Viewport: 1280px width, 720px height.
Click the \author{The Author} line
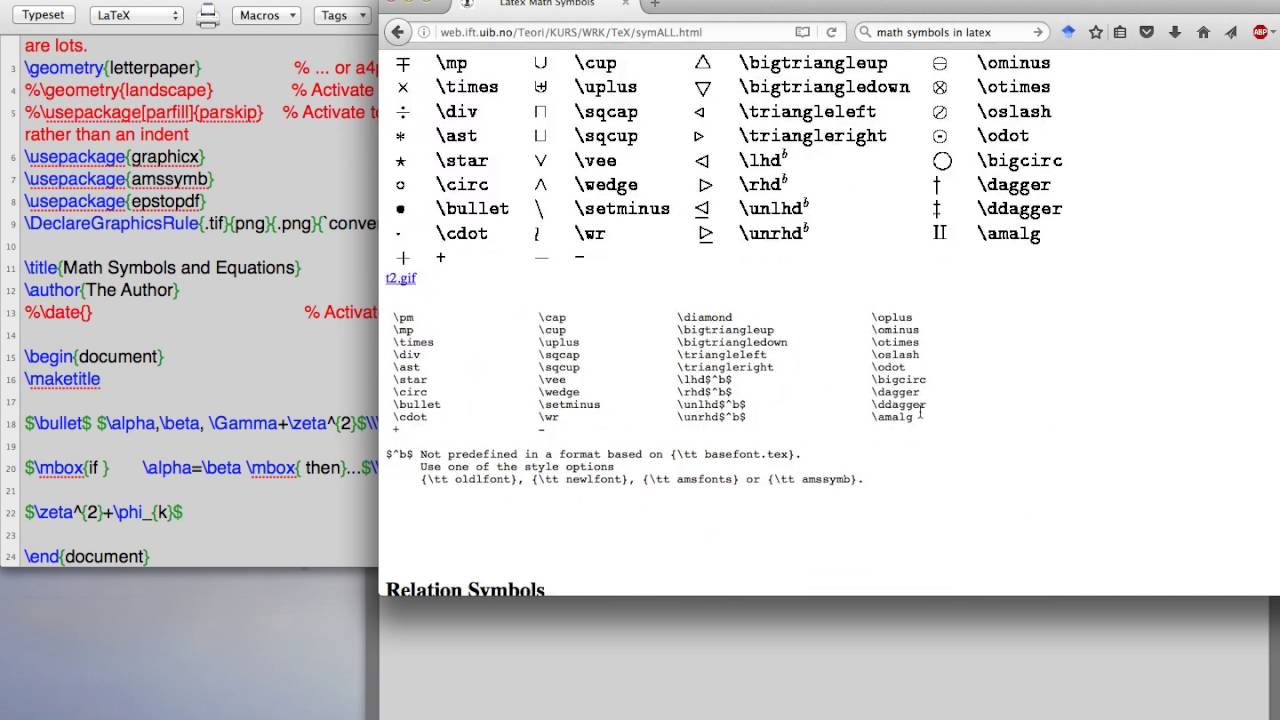(x=102, y=290)
